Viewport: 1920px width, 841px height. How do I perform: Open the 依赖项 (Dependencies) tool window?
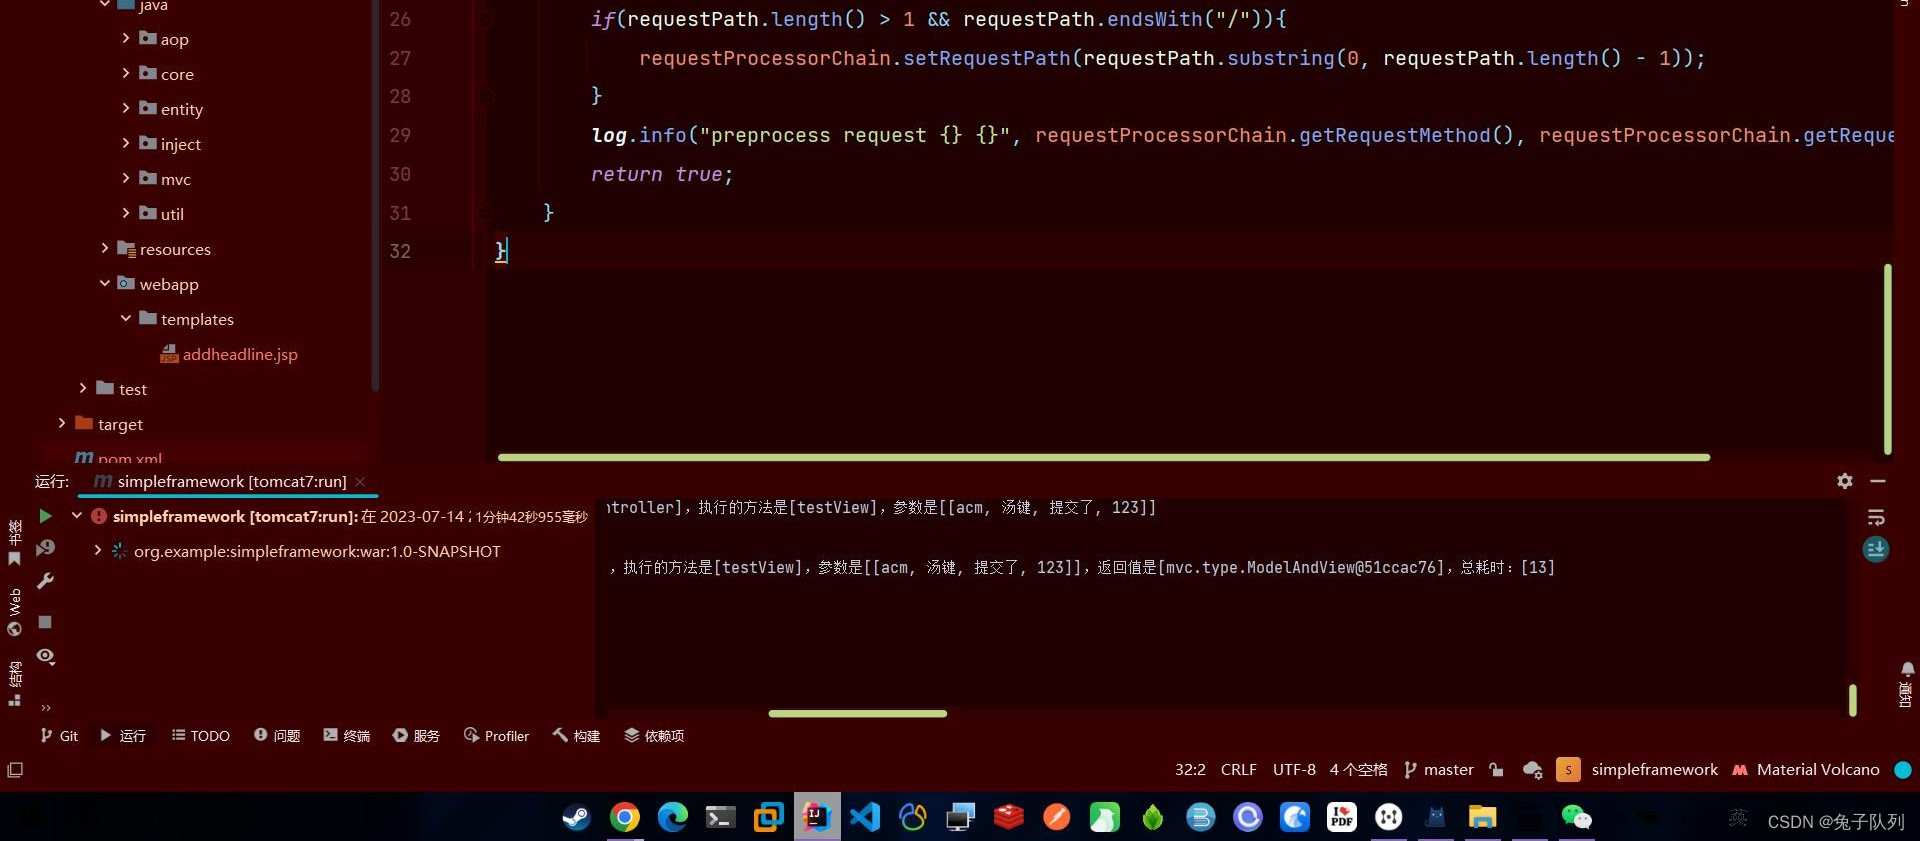[x=654, y=735]
